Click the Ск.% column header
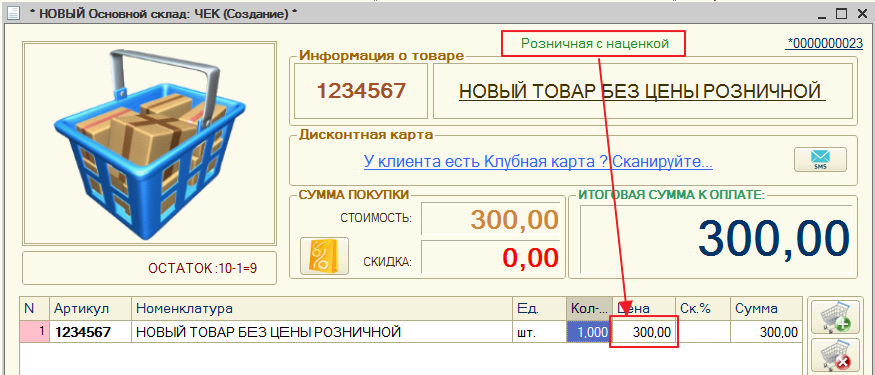 (x=703, y=309)
